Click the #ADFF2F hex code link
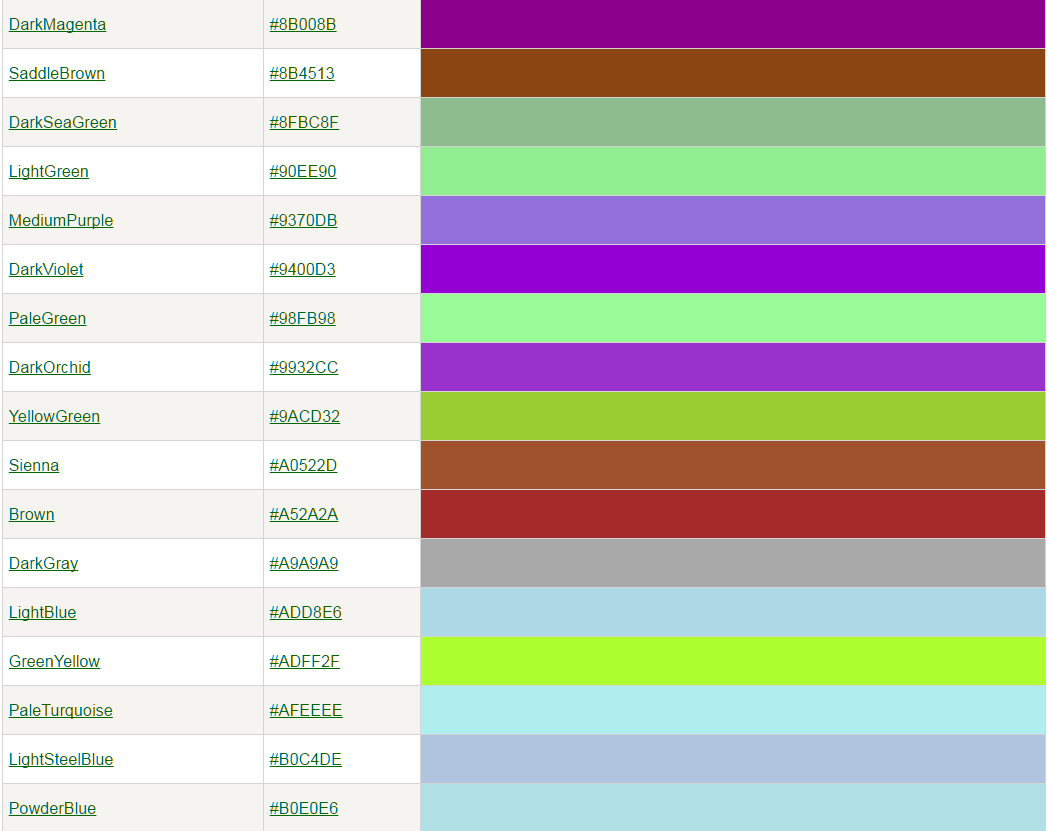 pyautogui.click(x=304, y=661)
